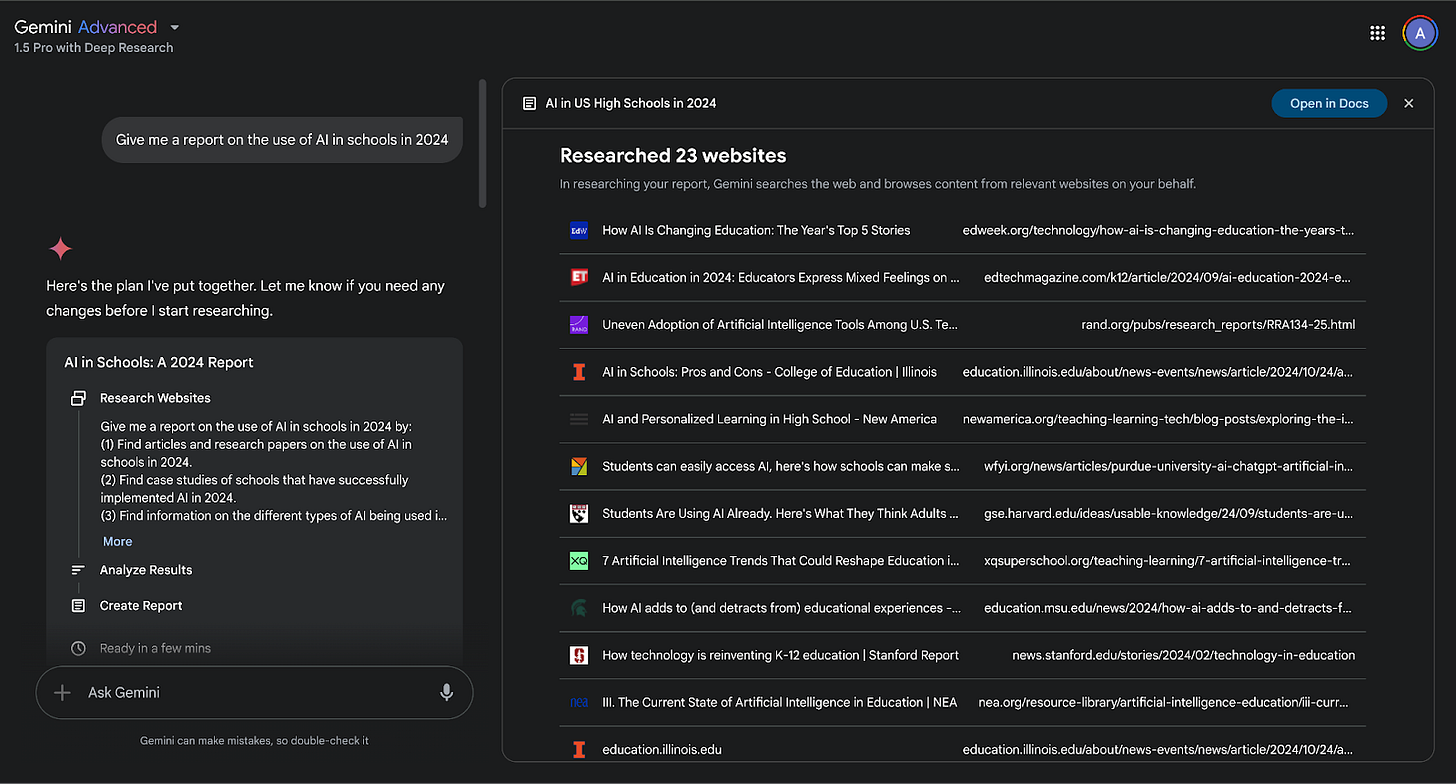
Task: Click the rand.org/pubs/research_reports URL
Action: [1218, 324]
